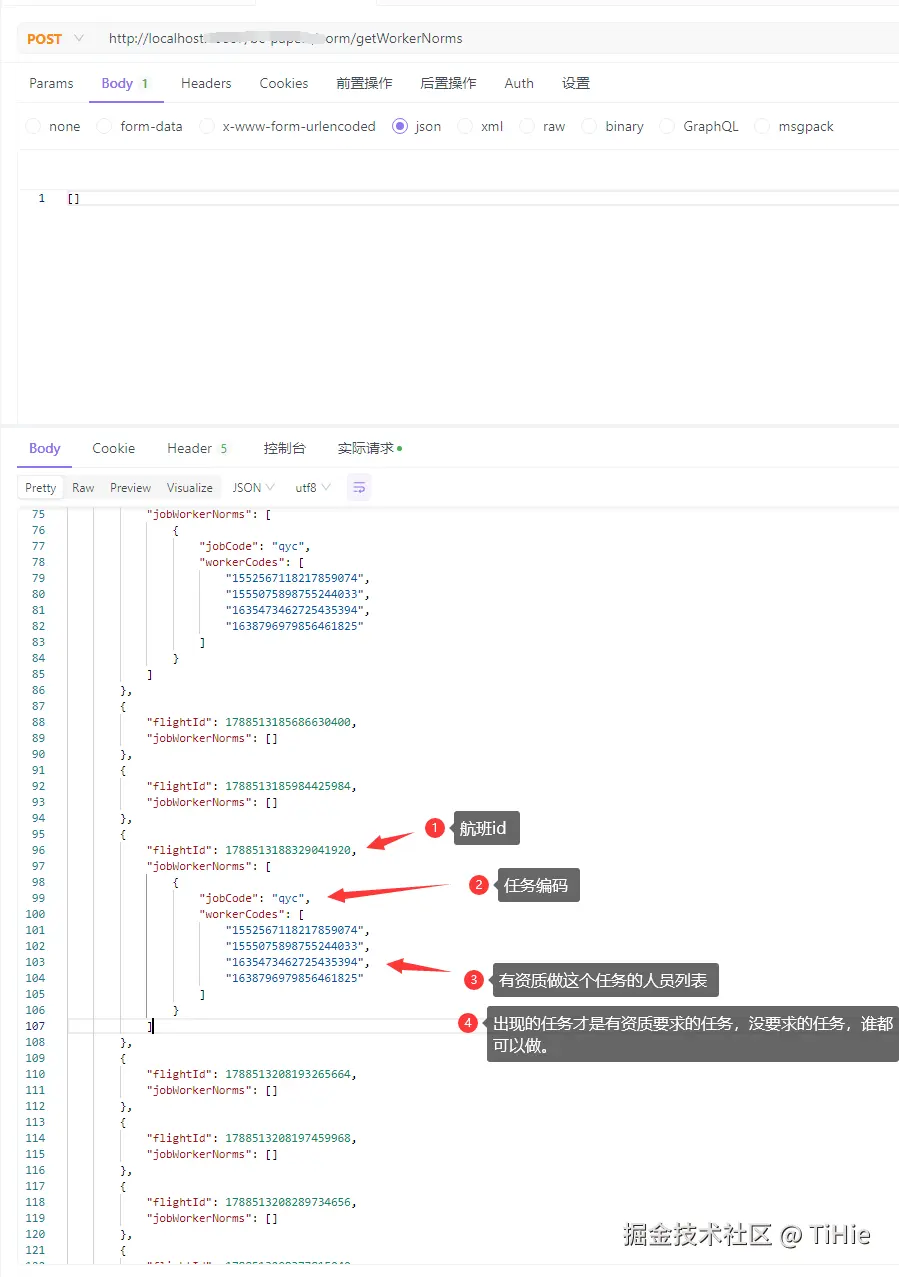Switch to response Body tab
This screenshot has width=899, height=1277.
pos(45,448)
